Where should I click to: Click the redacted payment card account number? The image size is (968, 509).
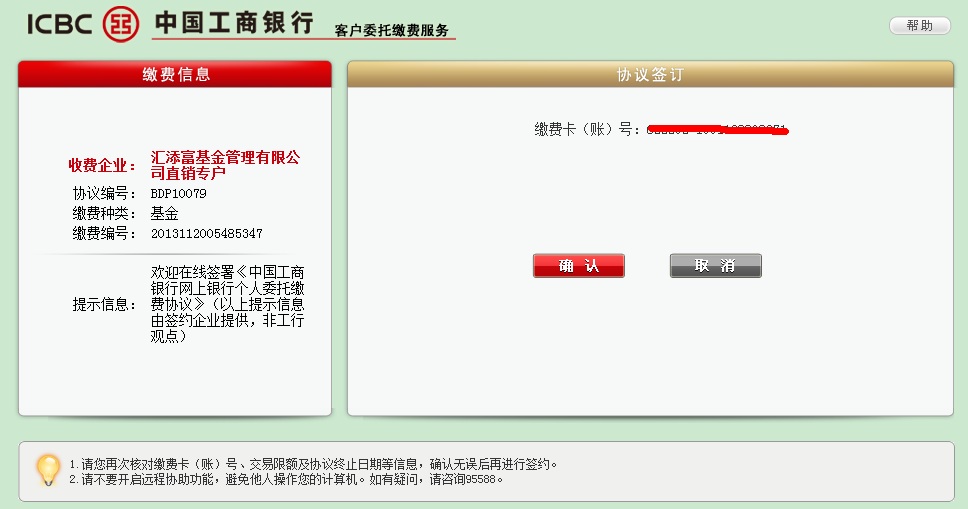pos(717,130)
